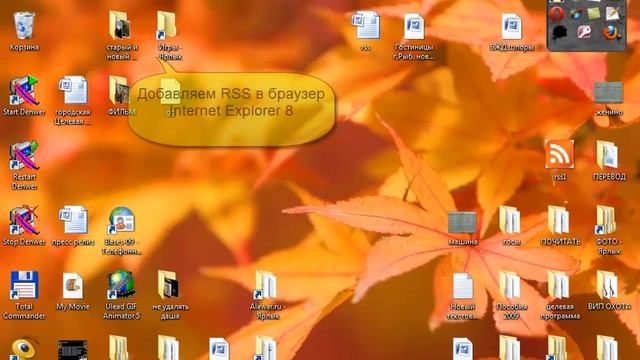Launch the WebMoney Keeper ant shortcut
This screenshot has height=360, width=640.
pos(24,348)
